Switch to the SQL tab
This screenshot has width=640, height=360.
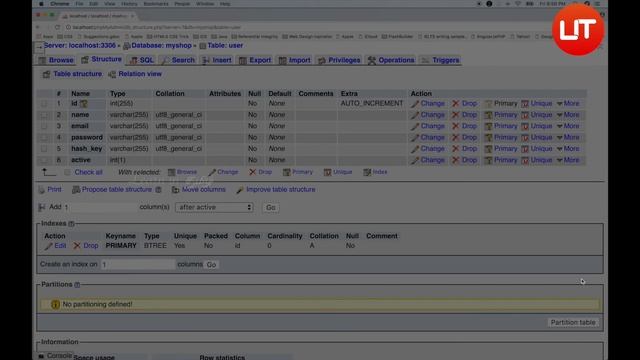(142, 60)
